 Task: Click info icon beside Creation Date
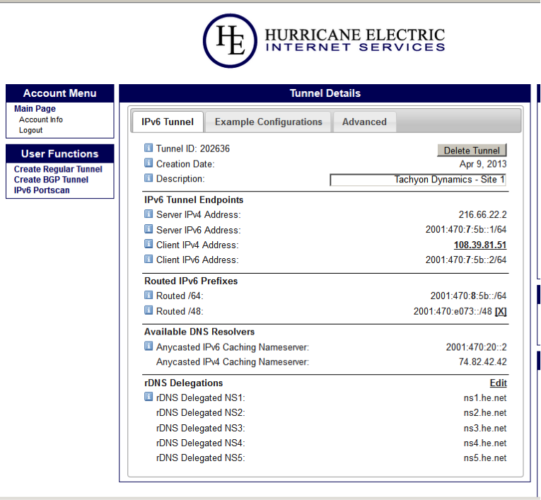(x=148, y=163)
